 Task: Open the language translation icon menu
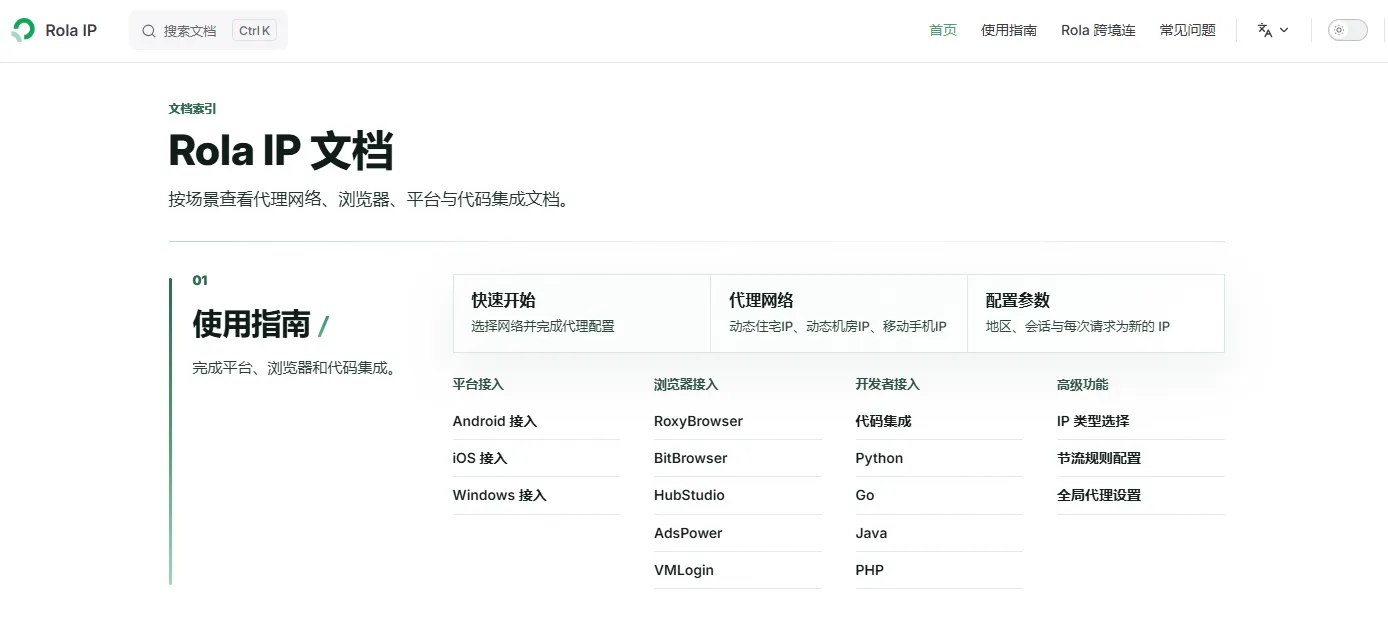[x=1272, y=30]
